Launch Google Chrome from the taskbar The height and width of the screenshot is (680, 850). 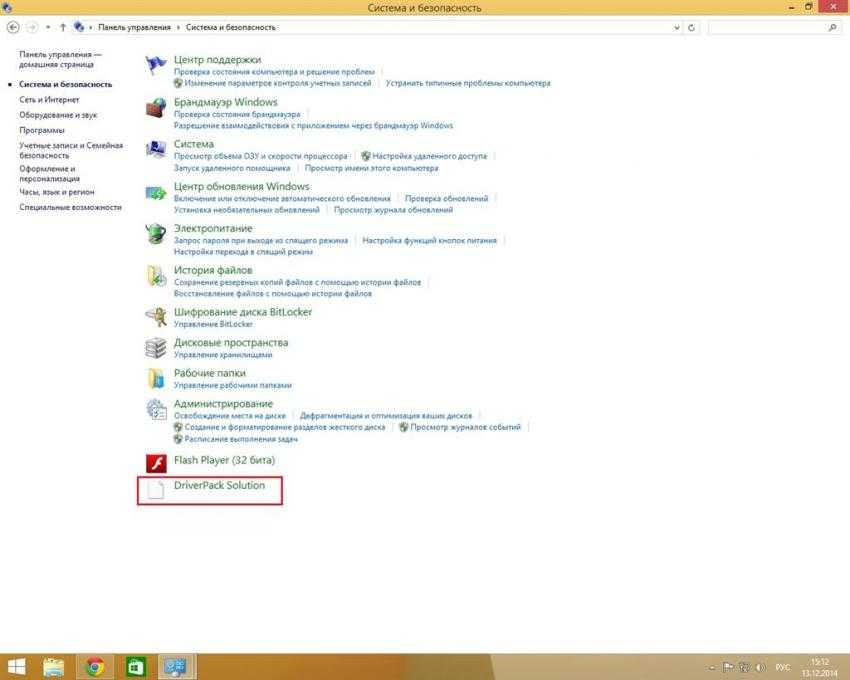point(94,667)
